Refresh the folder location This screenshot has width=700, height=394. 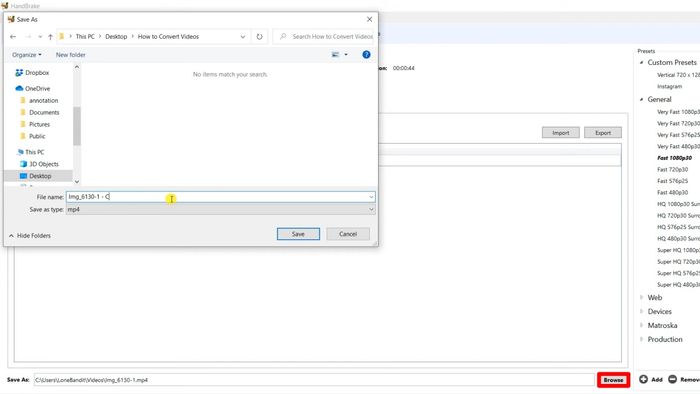259,37
